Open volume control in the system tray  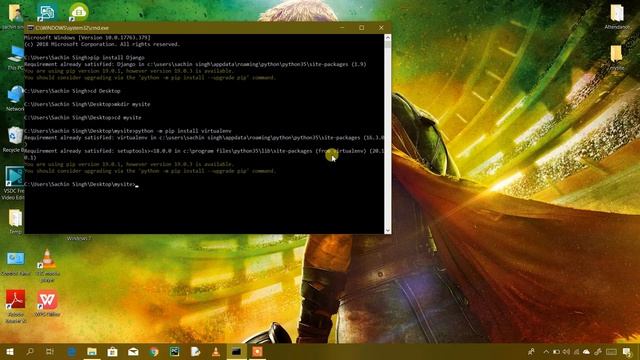coord(567,351)
